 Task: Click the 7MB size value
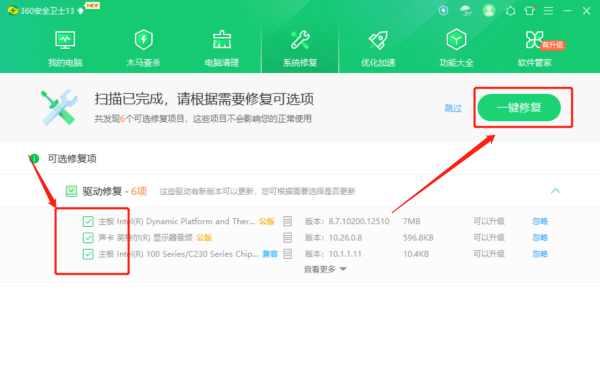pos(412,221)
